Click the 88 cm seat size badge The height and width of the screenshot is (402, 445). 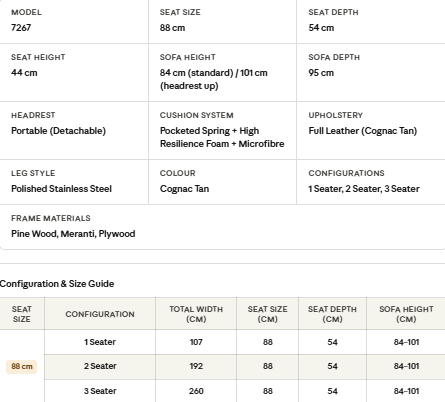(22, 367)
